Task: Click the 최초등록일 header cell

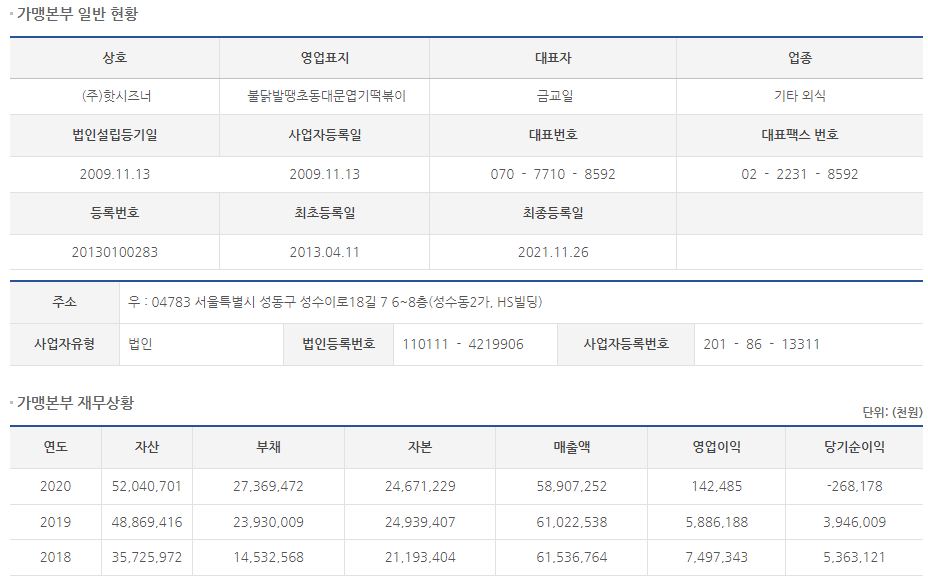Action: click(324, 213)
